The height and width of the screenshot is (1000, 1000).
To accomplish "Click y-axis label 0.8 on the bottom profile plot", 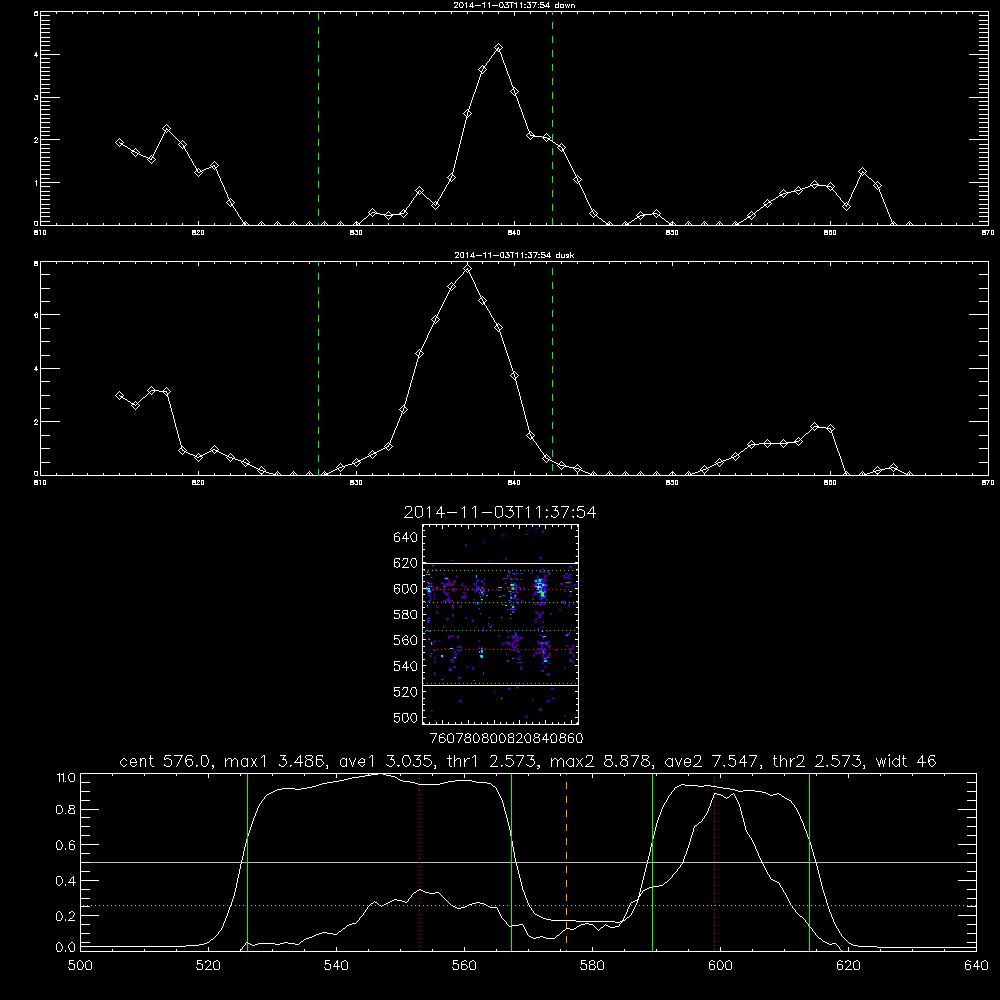I will [x=66, y=809].
